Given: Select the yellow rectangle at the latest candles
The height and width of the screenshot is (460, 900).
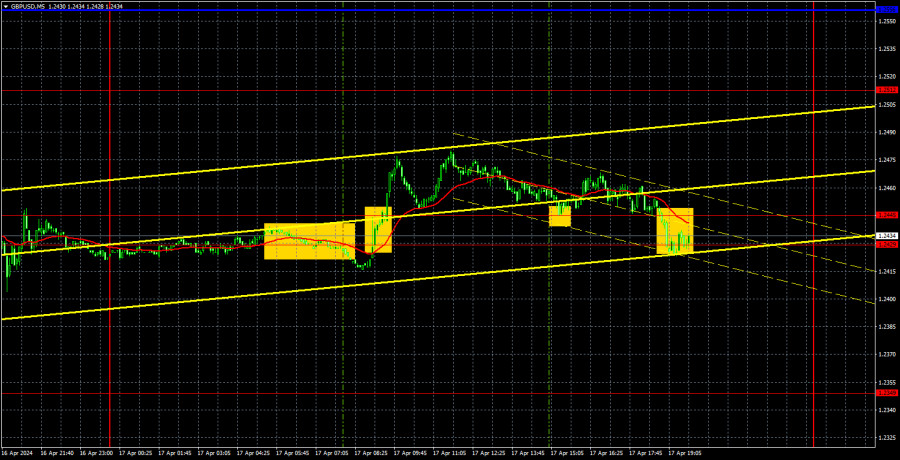Looking at the screenshot, I should coord(675,231).
